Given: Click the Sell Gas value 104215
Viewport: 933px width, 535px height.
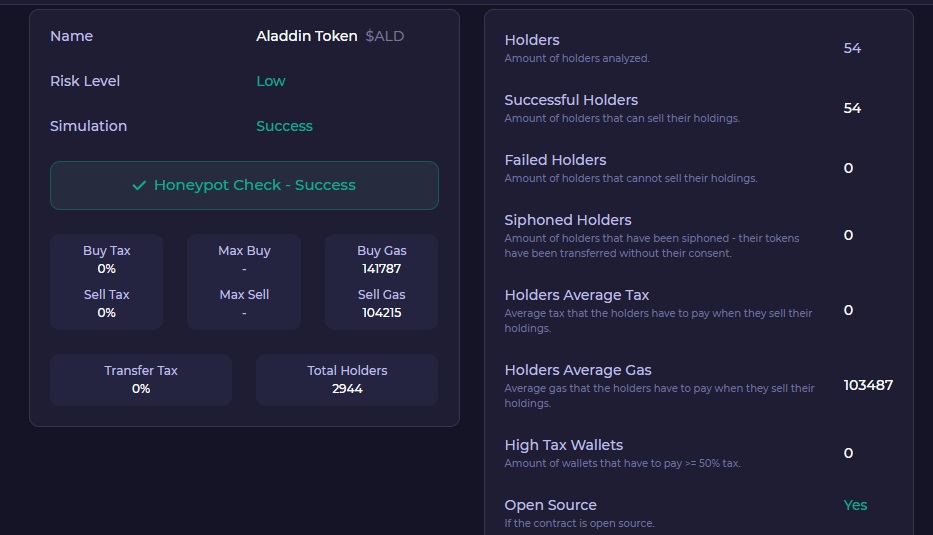Looking at the screenshot, I should click(x=381, y=313).
